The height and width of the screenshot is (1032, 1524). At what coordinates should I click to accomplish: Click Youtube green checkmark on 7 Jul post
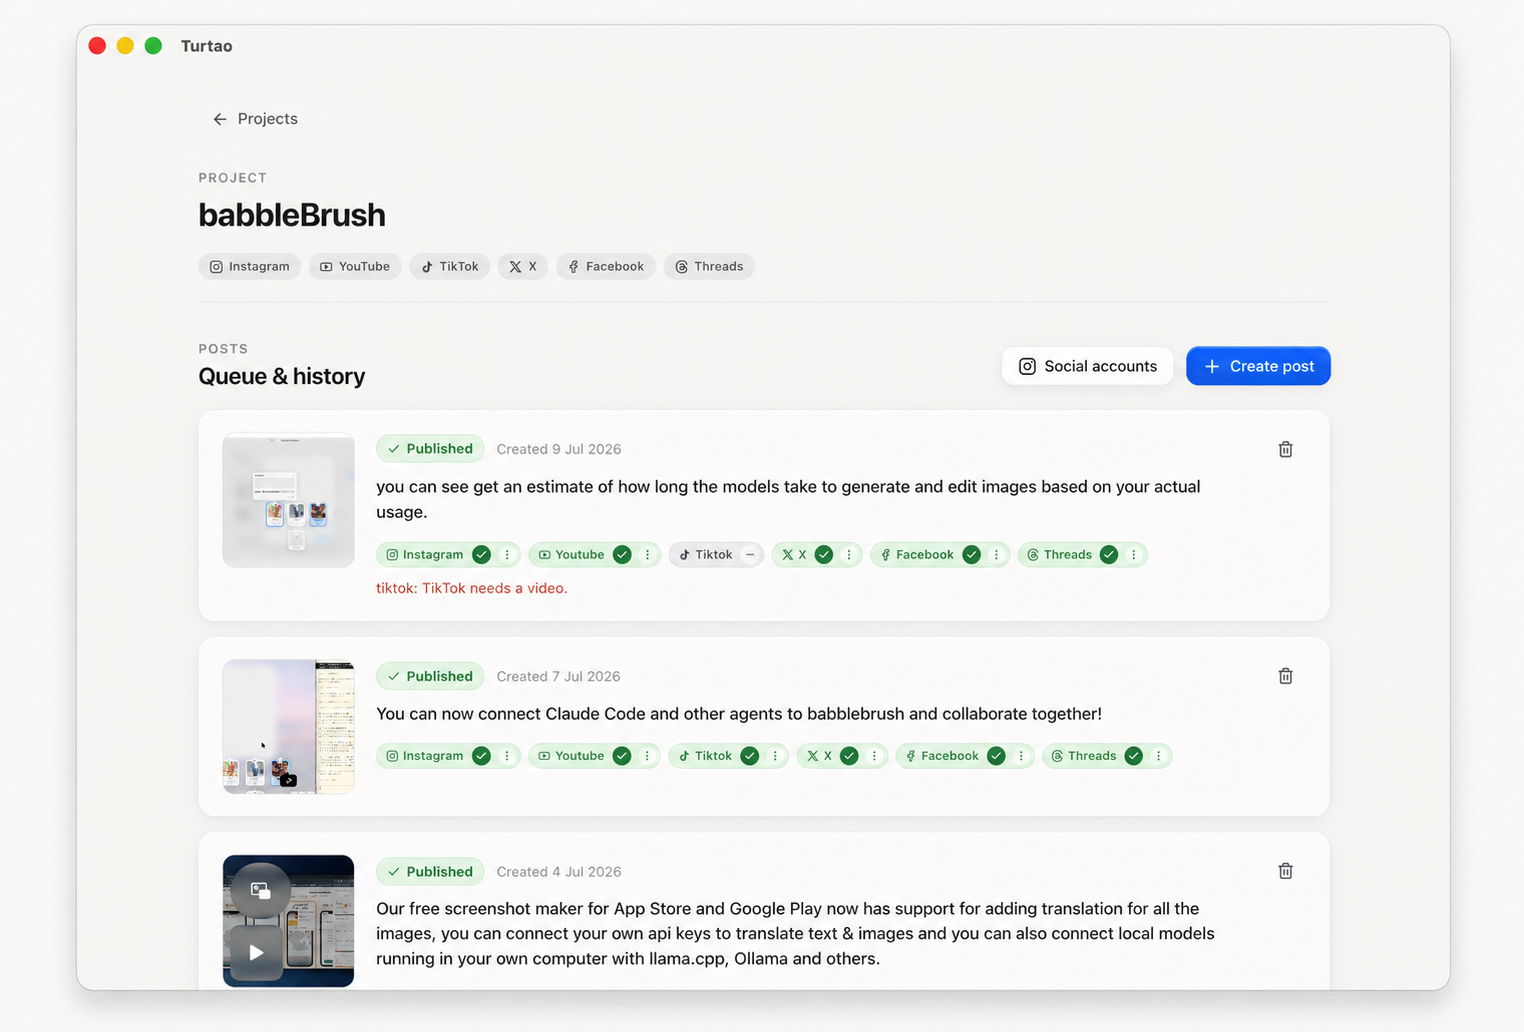click(622, 756)
